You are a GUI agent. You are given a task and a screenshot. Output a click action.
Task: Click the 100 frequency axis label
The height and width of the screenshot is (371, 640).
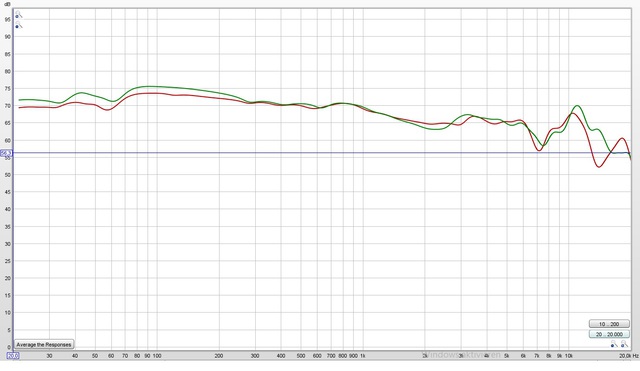click(x=157, y=356)
